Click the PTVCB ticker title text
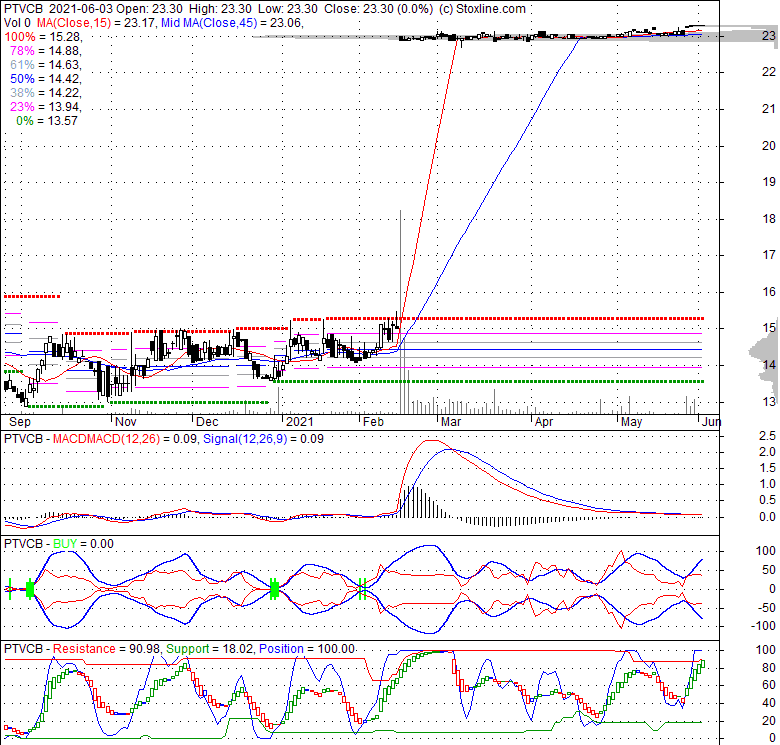This screenshot has width=780, height=745. (23, 9)
